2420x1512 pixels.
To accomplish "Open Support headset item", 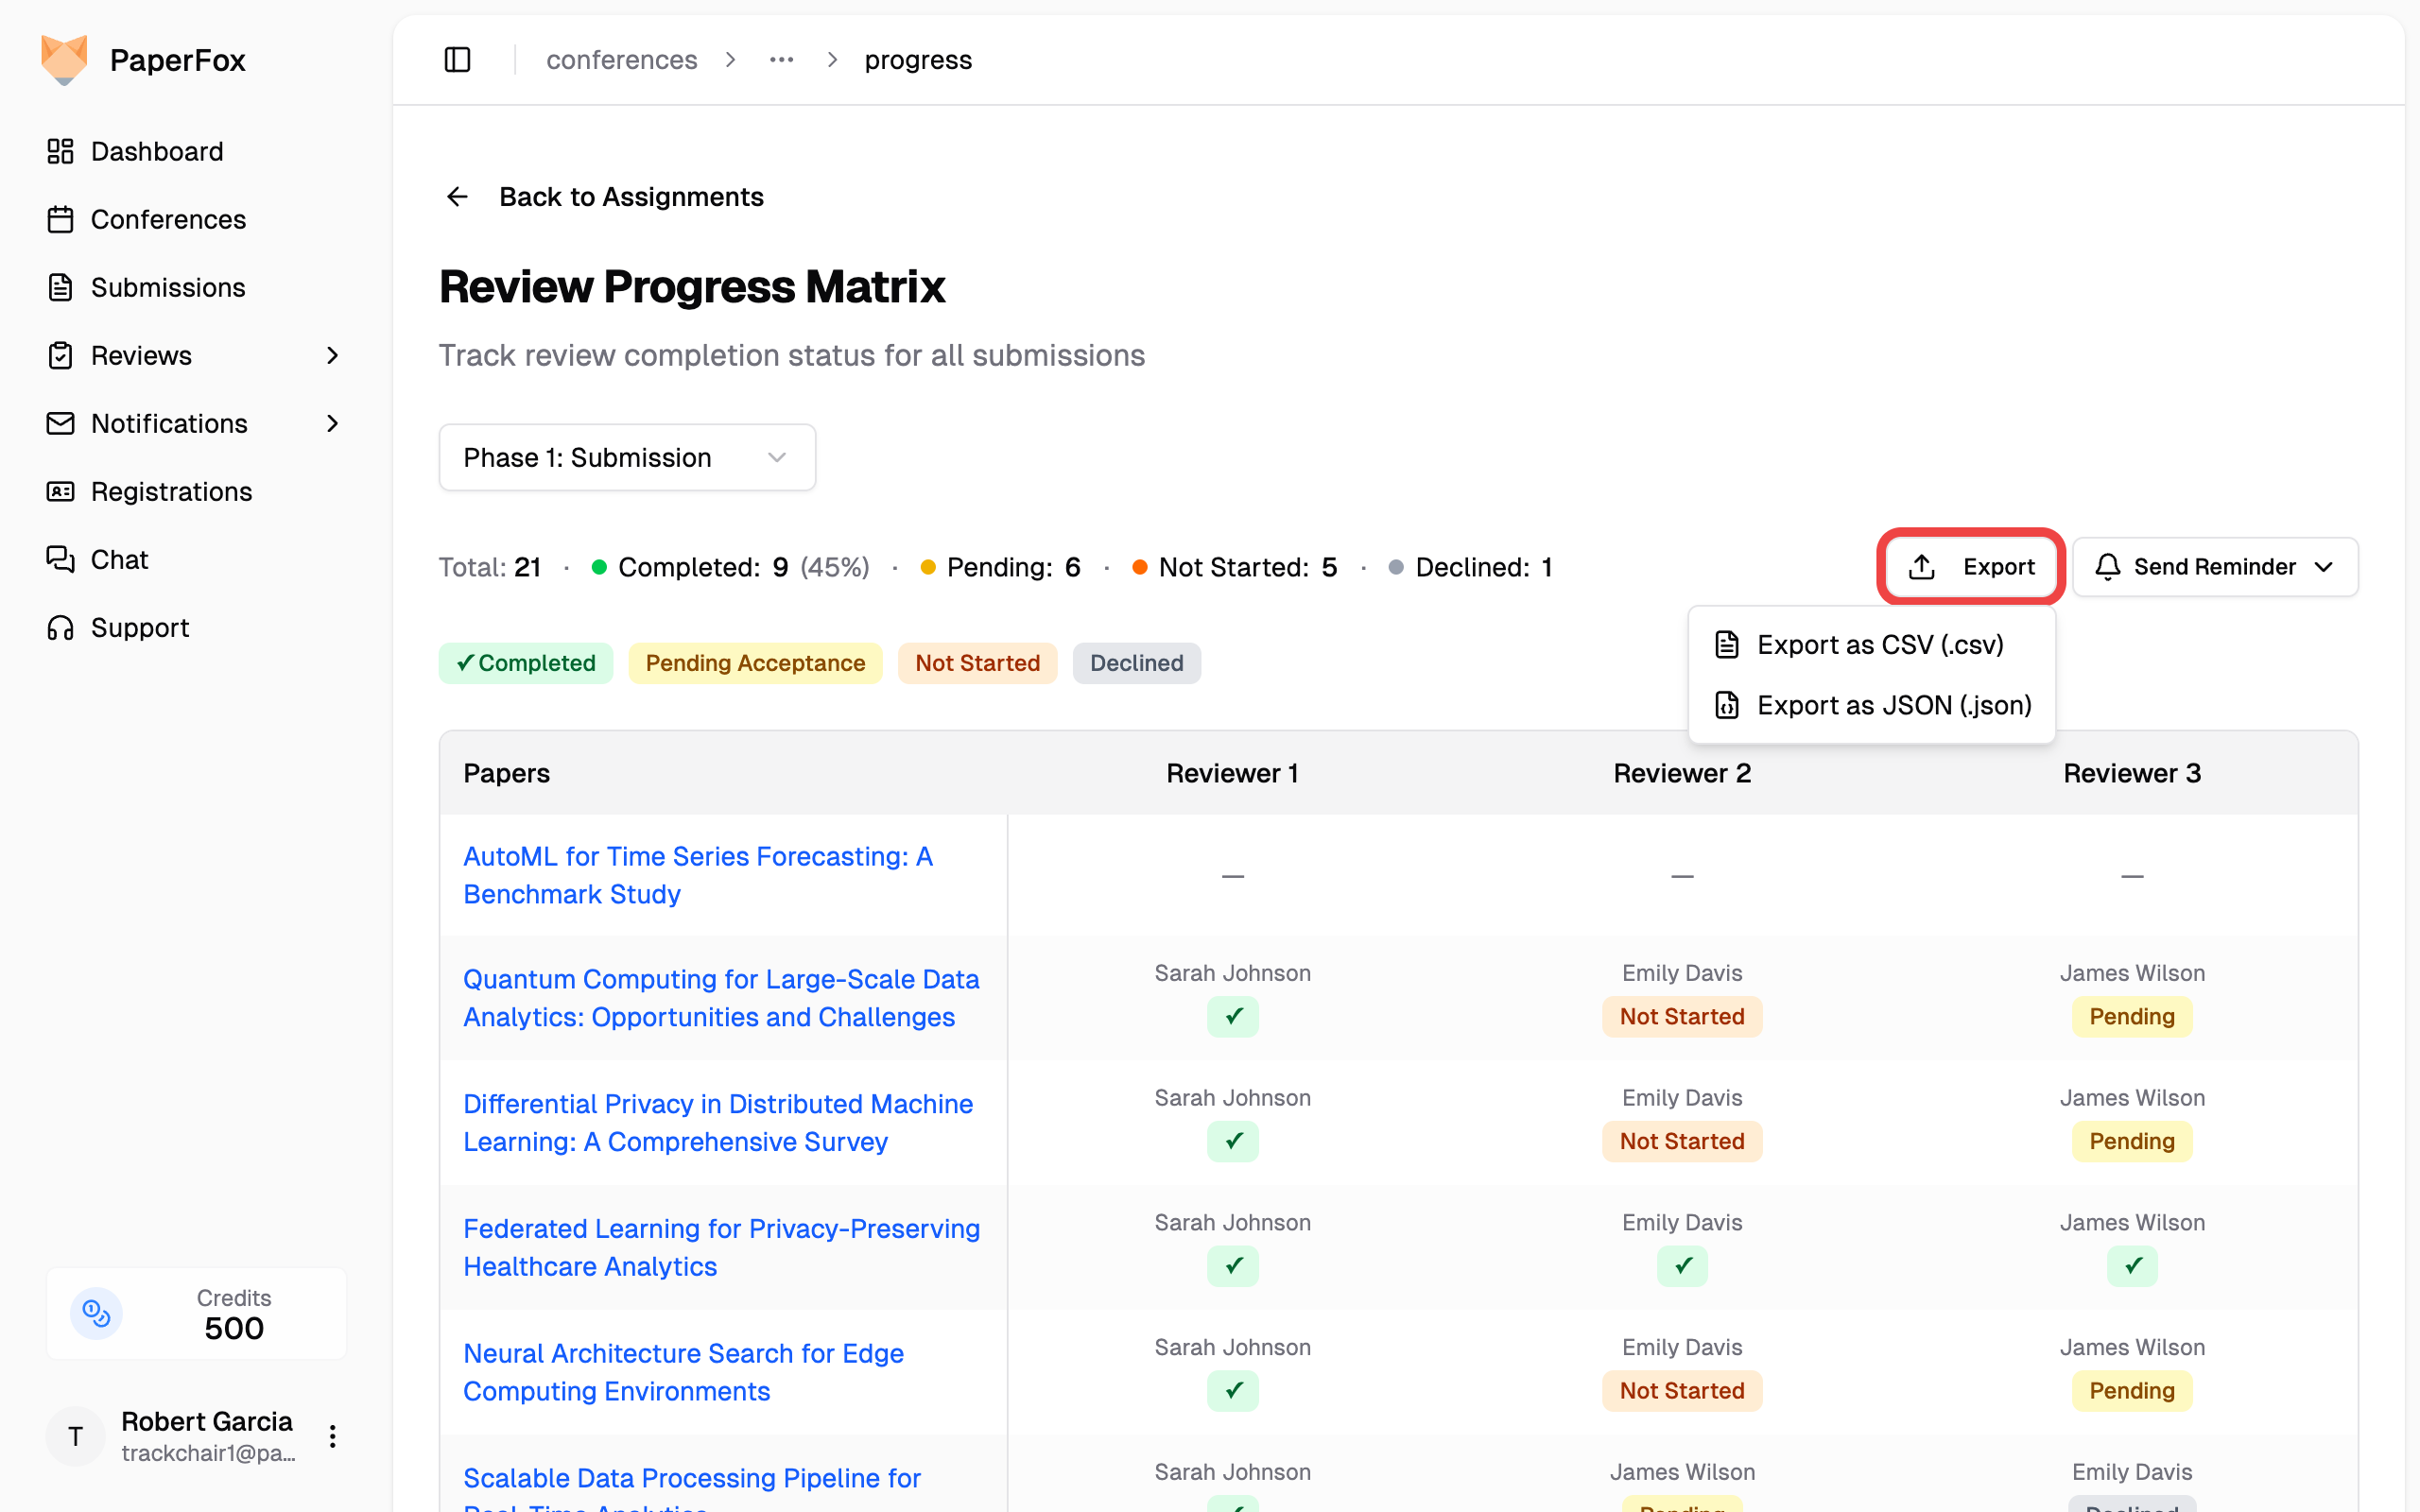I will coord(139,627).
